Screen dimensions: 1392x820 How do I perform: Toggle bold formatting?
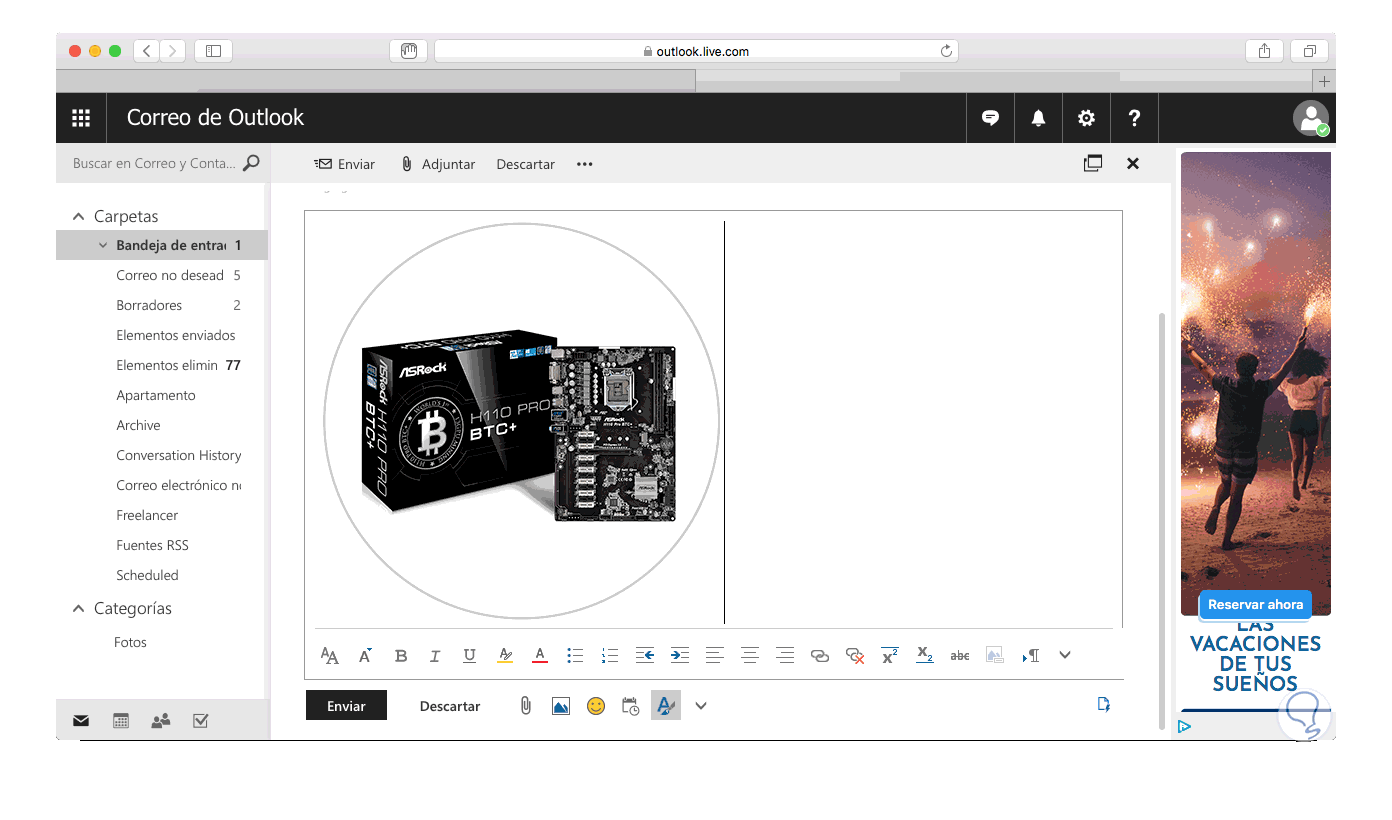coord(401,656)
